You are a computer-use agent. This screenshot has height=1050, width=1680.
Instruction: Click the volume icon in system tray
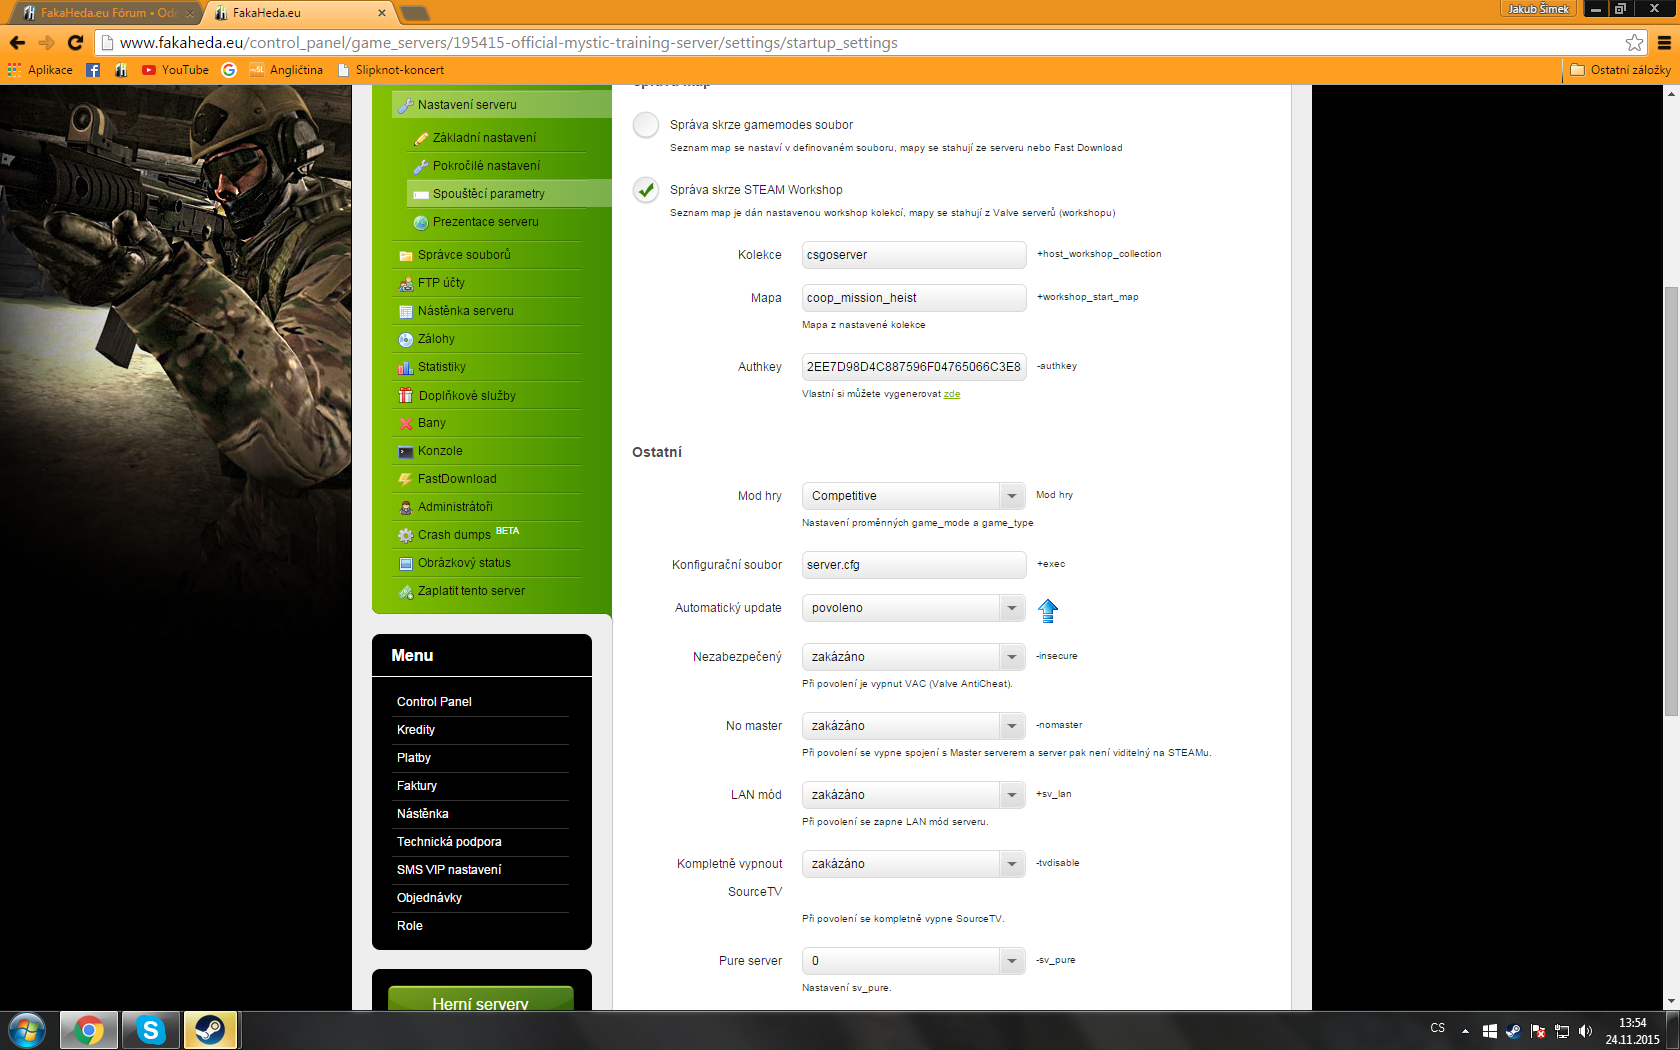1585,1031
